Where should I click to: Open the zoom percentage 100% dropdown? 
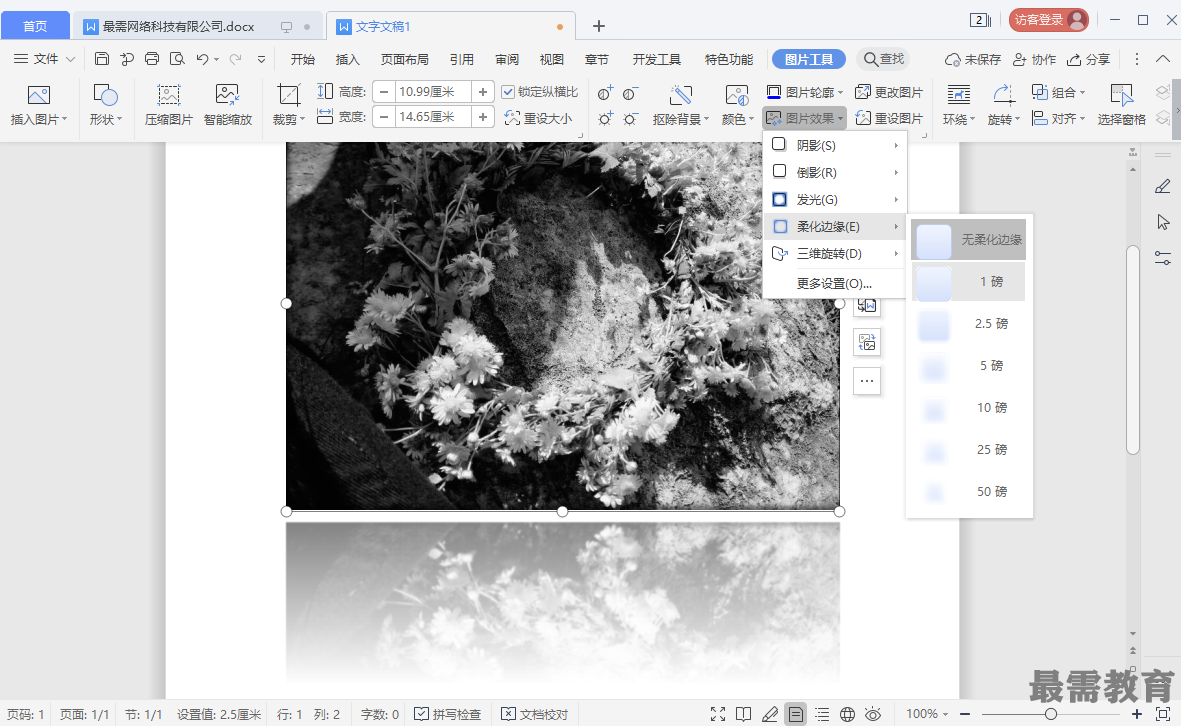926,714
